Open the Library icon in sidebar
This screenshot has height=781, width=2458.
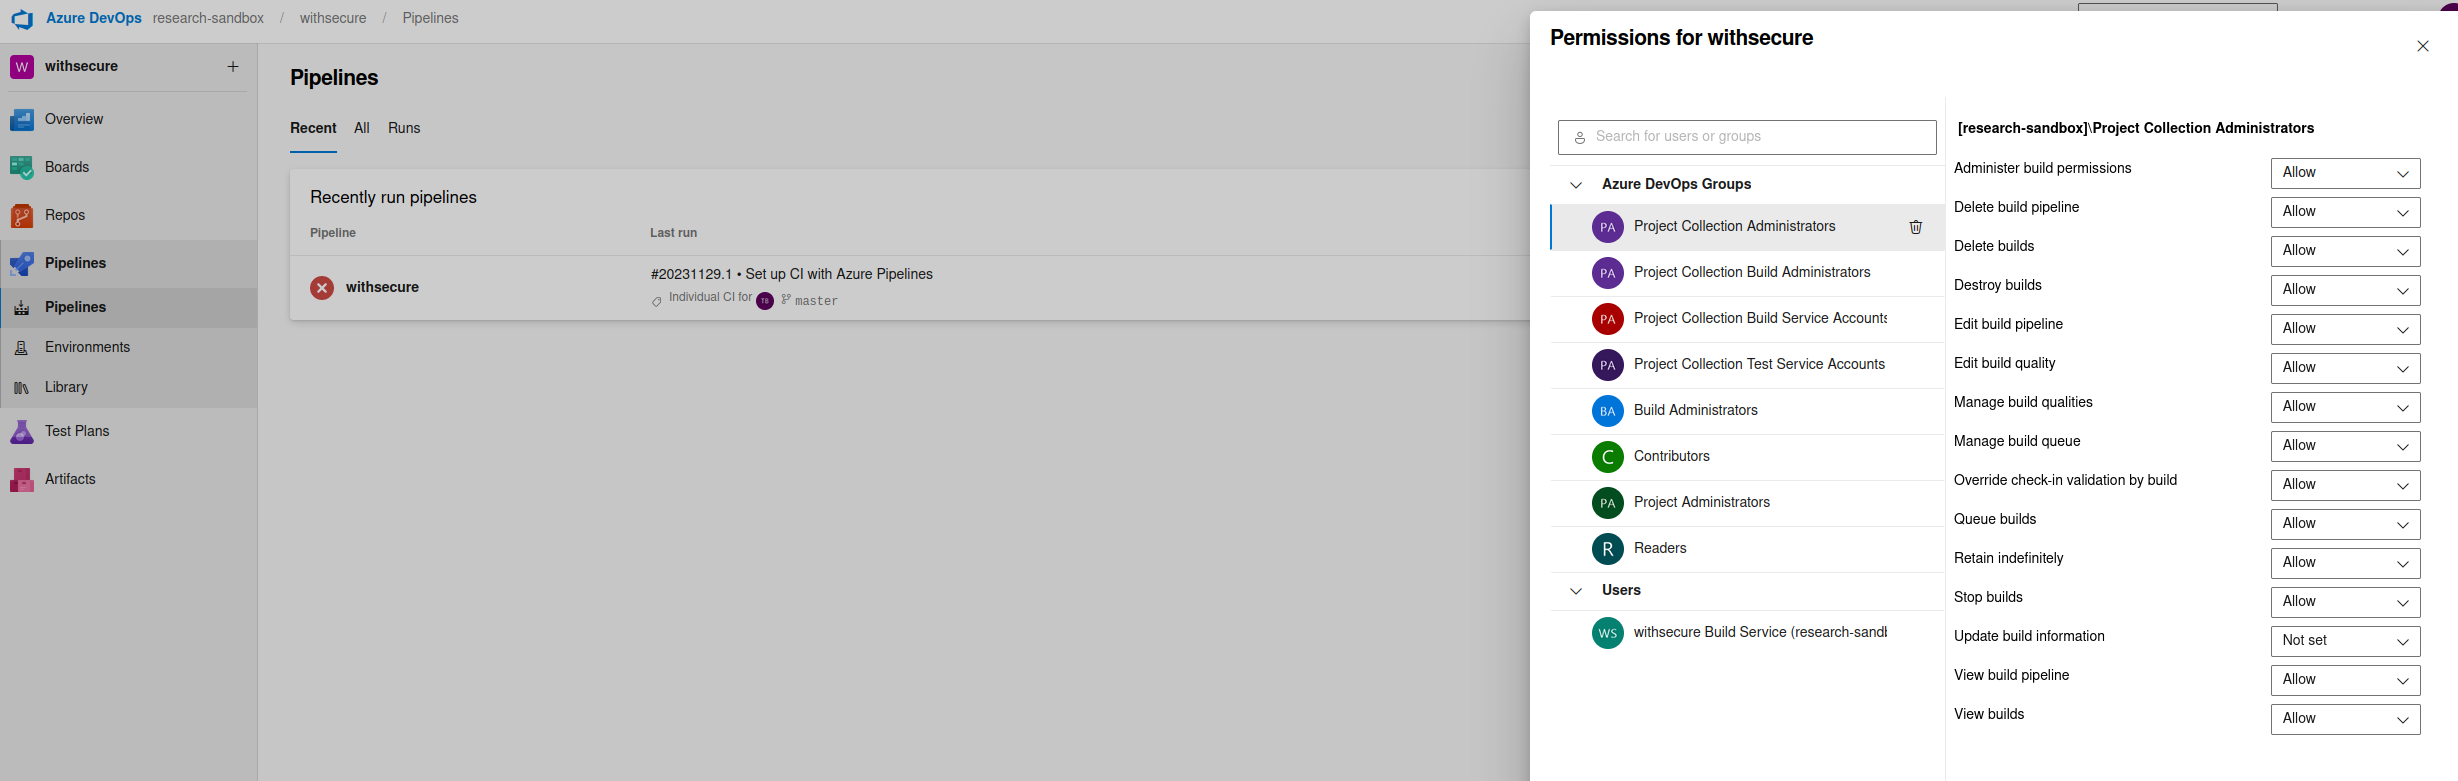21,388
